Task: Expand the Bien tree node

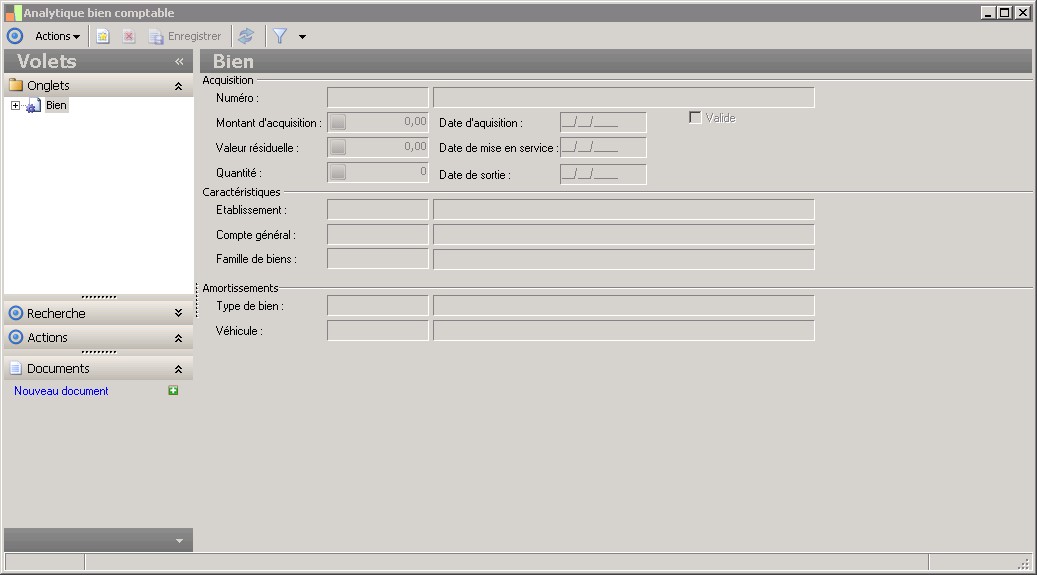Action: 15,105
